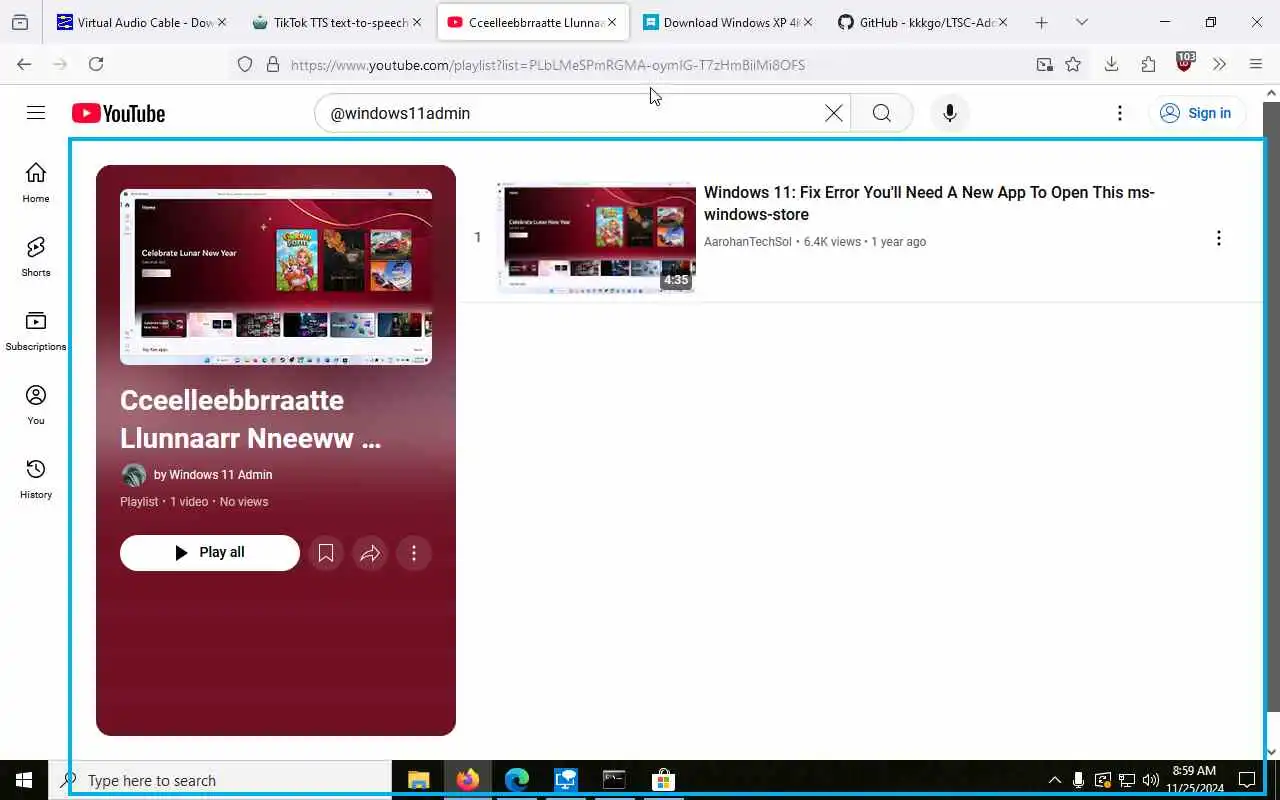Screen dimensions: 1280x800
Task: Close the Download Windows XP tab
Action: point(807,22)
